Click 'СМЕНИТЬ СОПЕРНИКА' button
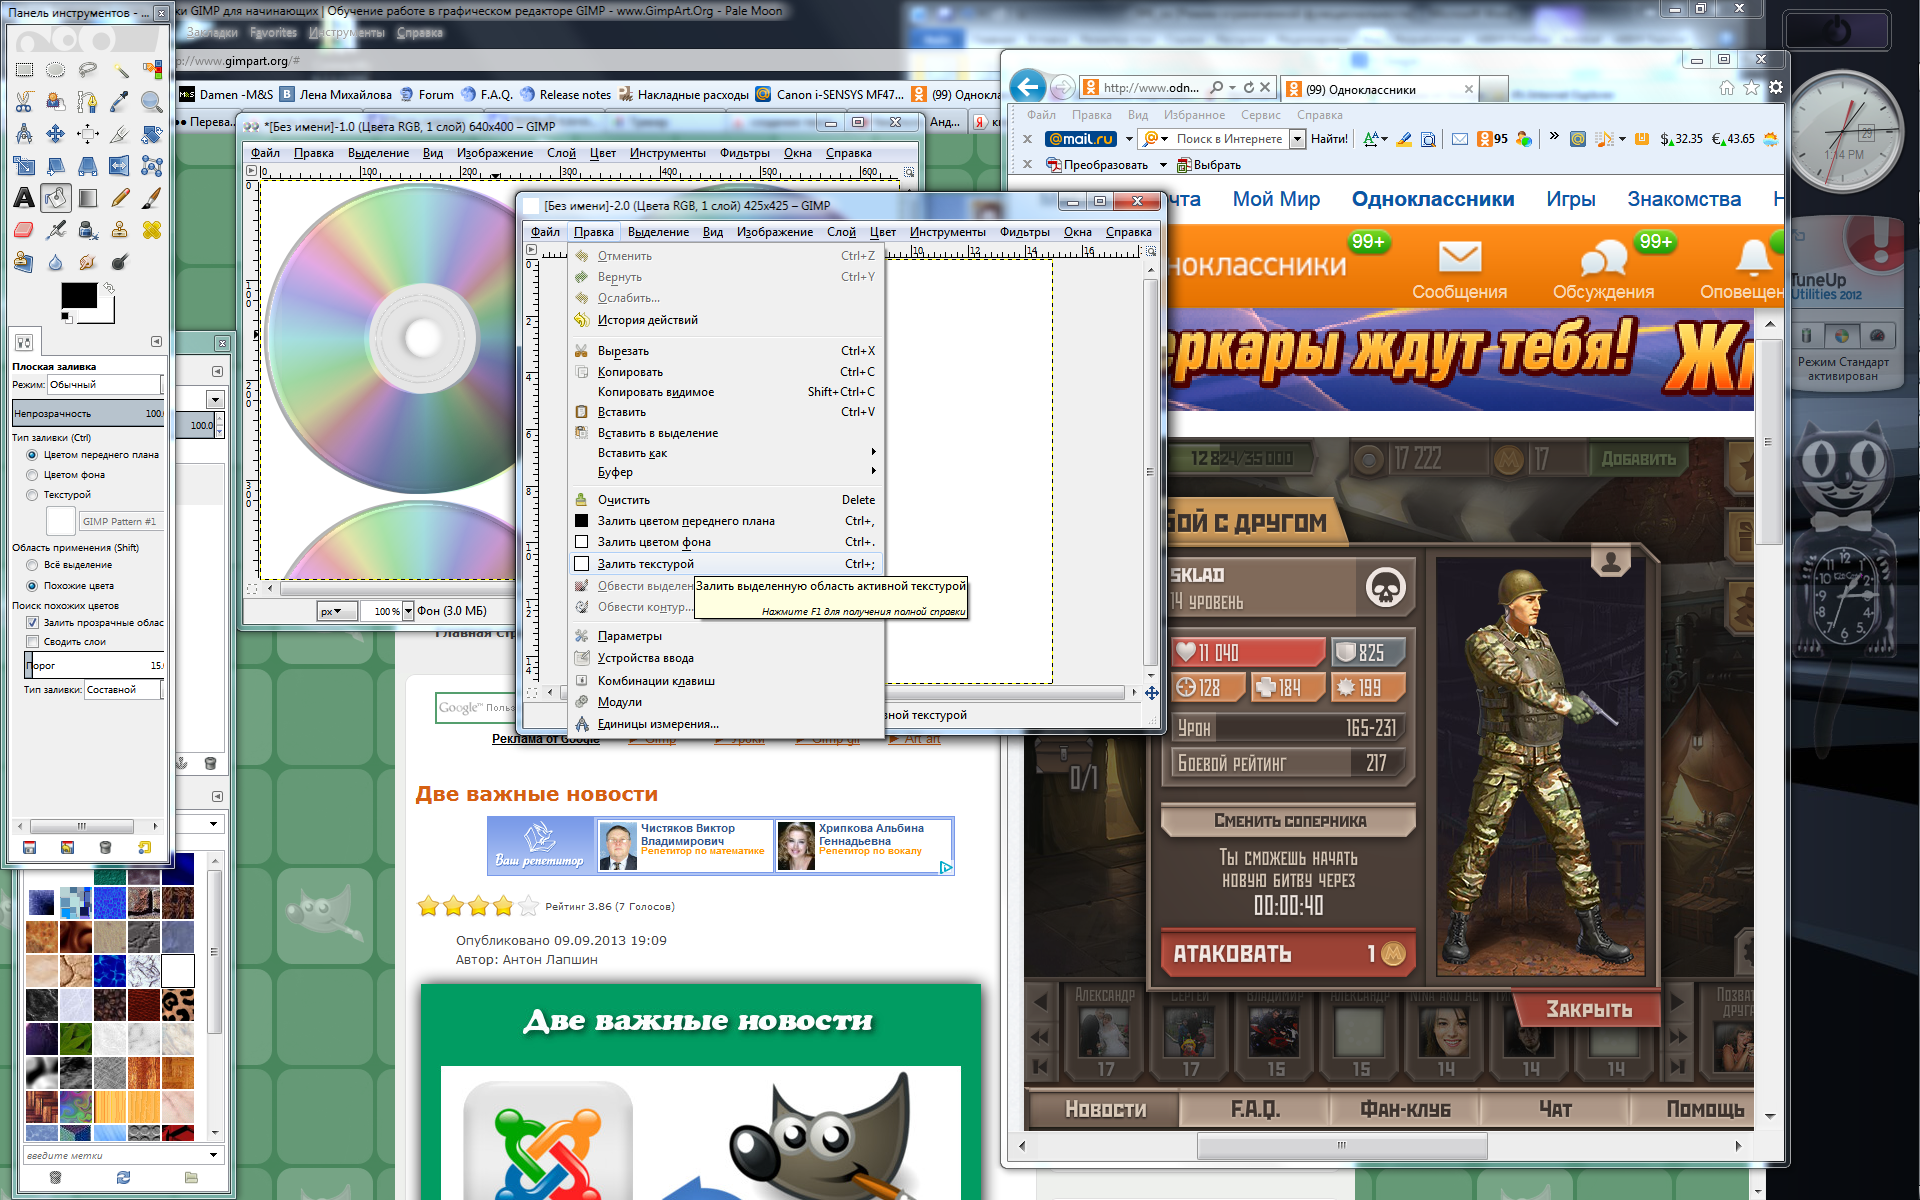This screenshot has width=1920, height=1200. (x=1289, y=821)
